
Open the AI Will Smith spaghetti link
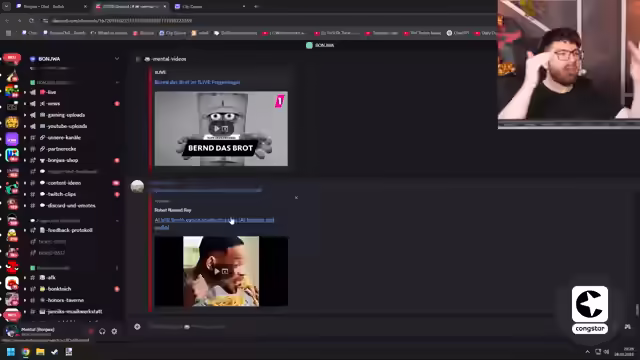(x=214, y=223)
